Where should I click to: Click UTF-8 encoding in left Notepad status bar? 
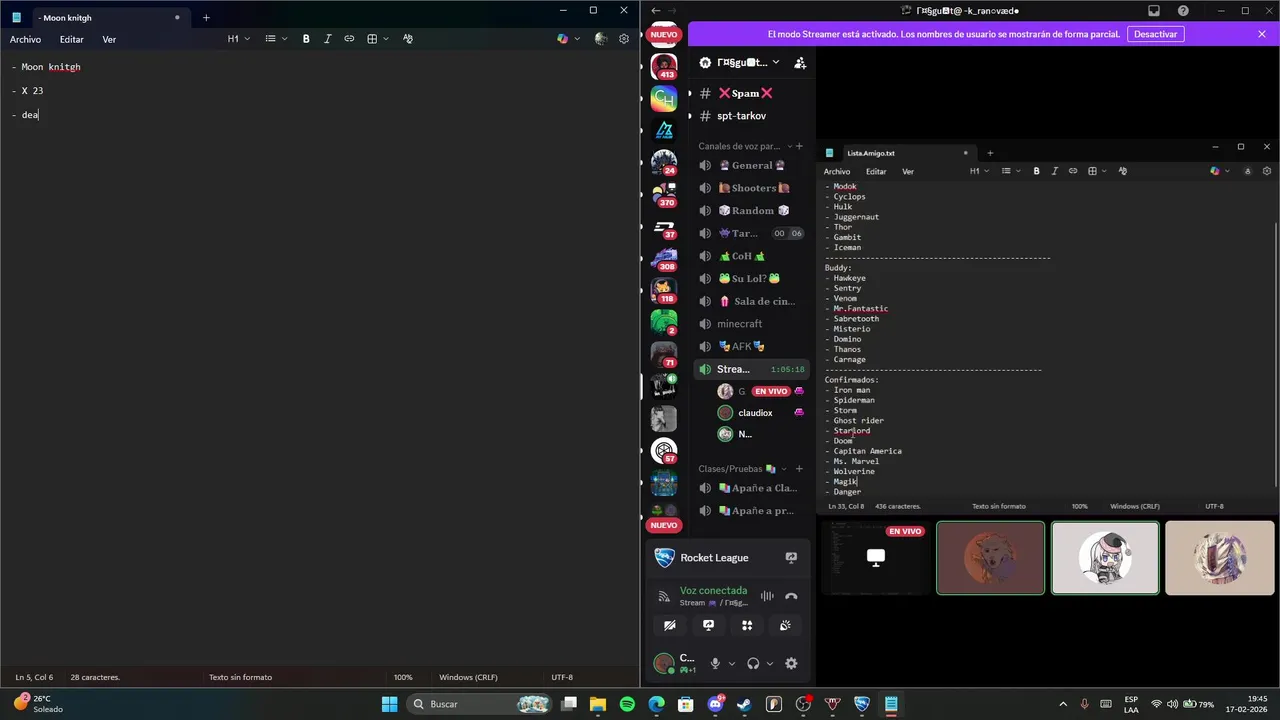click(x=562, y=677)
